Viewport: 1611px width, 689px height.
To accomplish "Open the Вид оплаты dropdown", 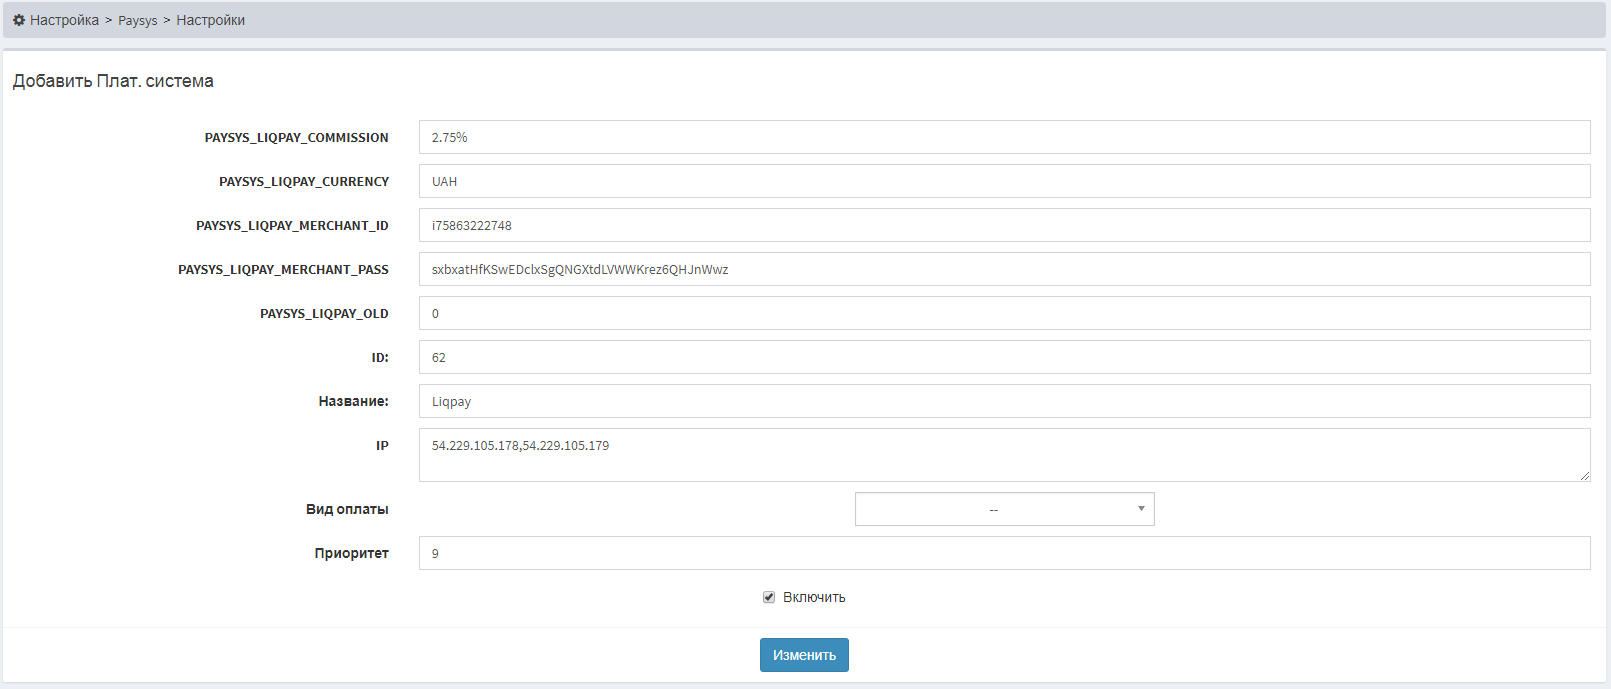I will pyautogui.click(x=1004, y=509).
